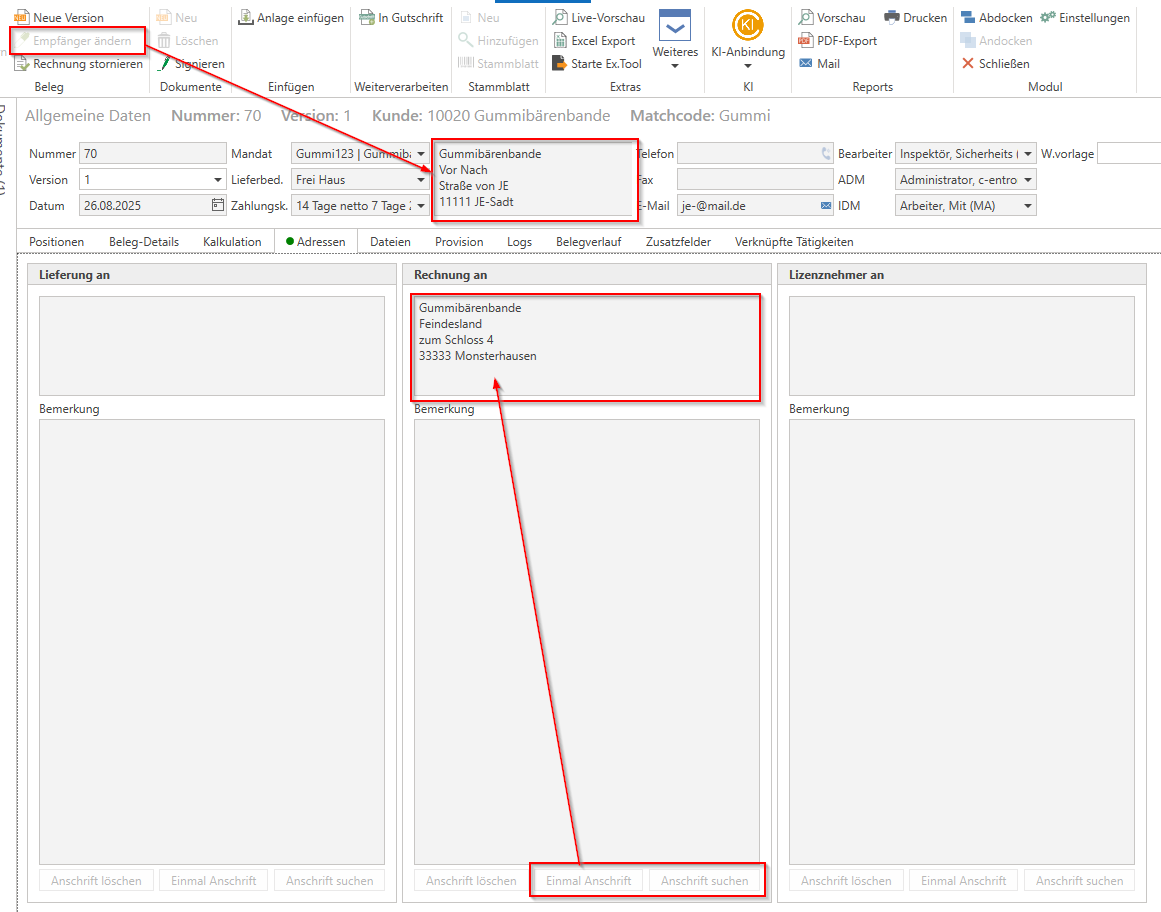Switch to the Positionen tab

56,242
